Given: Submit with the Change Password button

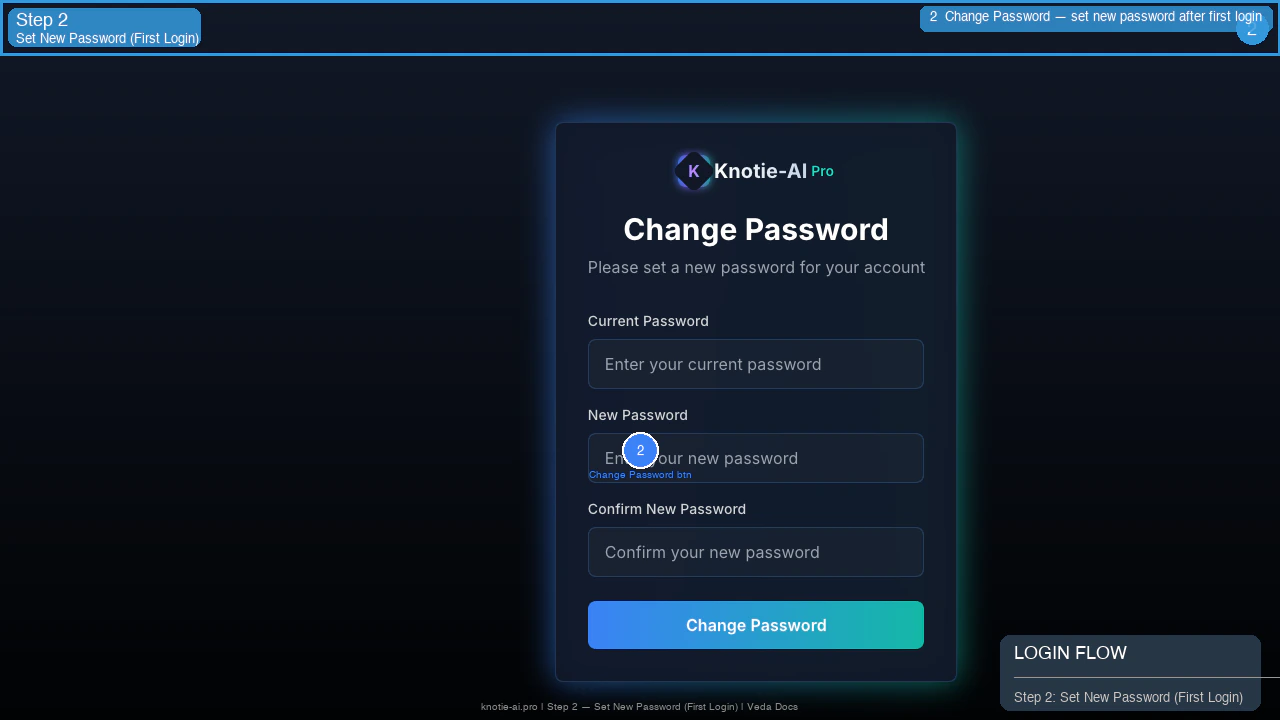Looking at the screenshot, I should [x=756, y=625].
